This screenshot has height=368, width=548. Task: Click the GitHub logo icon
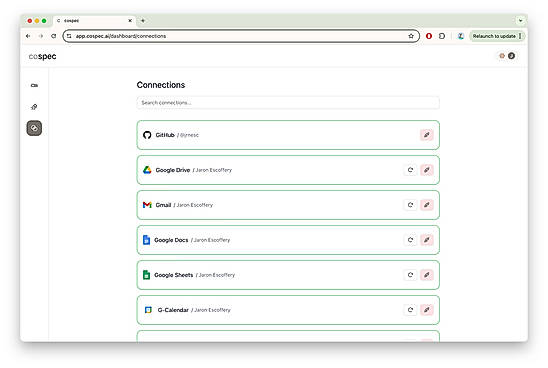point(147,135)
